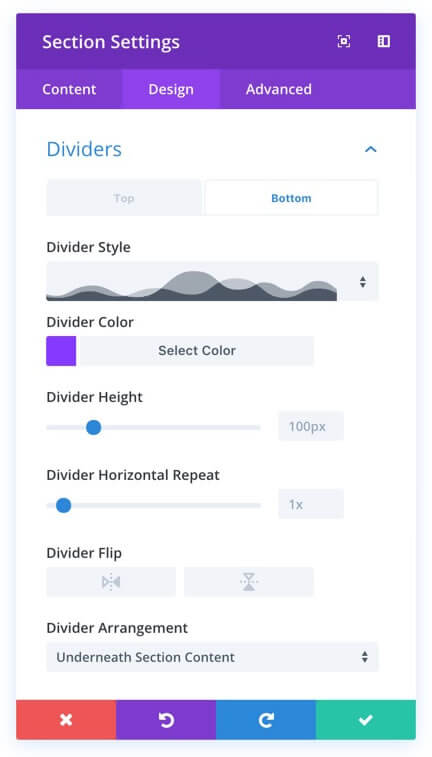Click the Divider Height slider handle

point(93,427)
